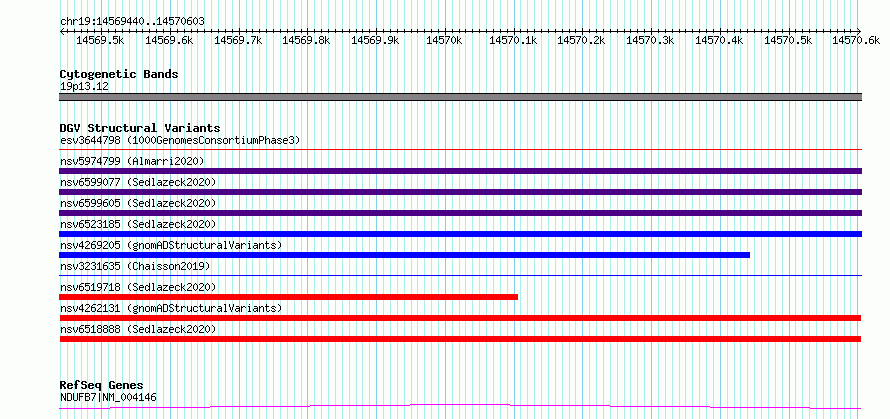Select the red nsv6518888 variant bar

460,339
